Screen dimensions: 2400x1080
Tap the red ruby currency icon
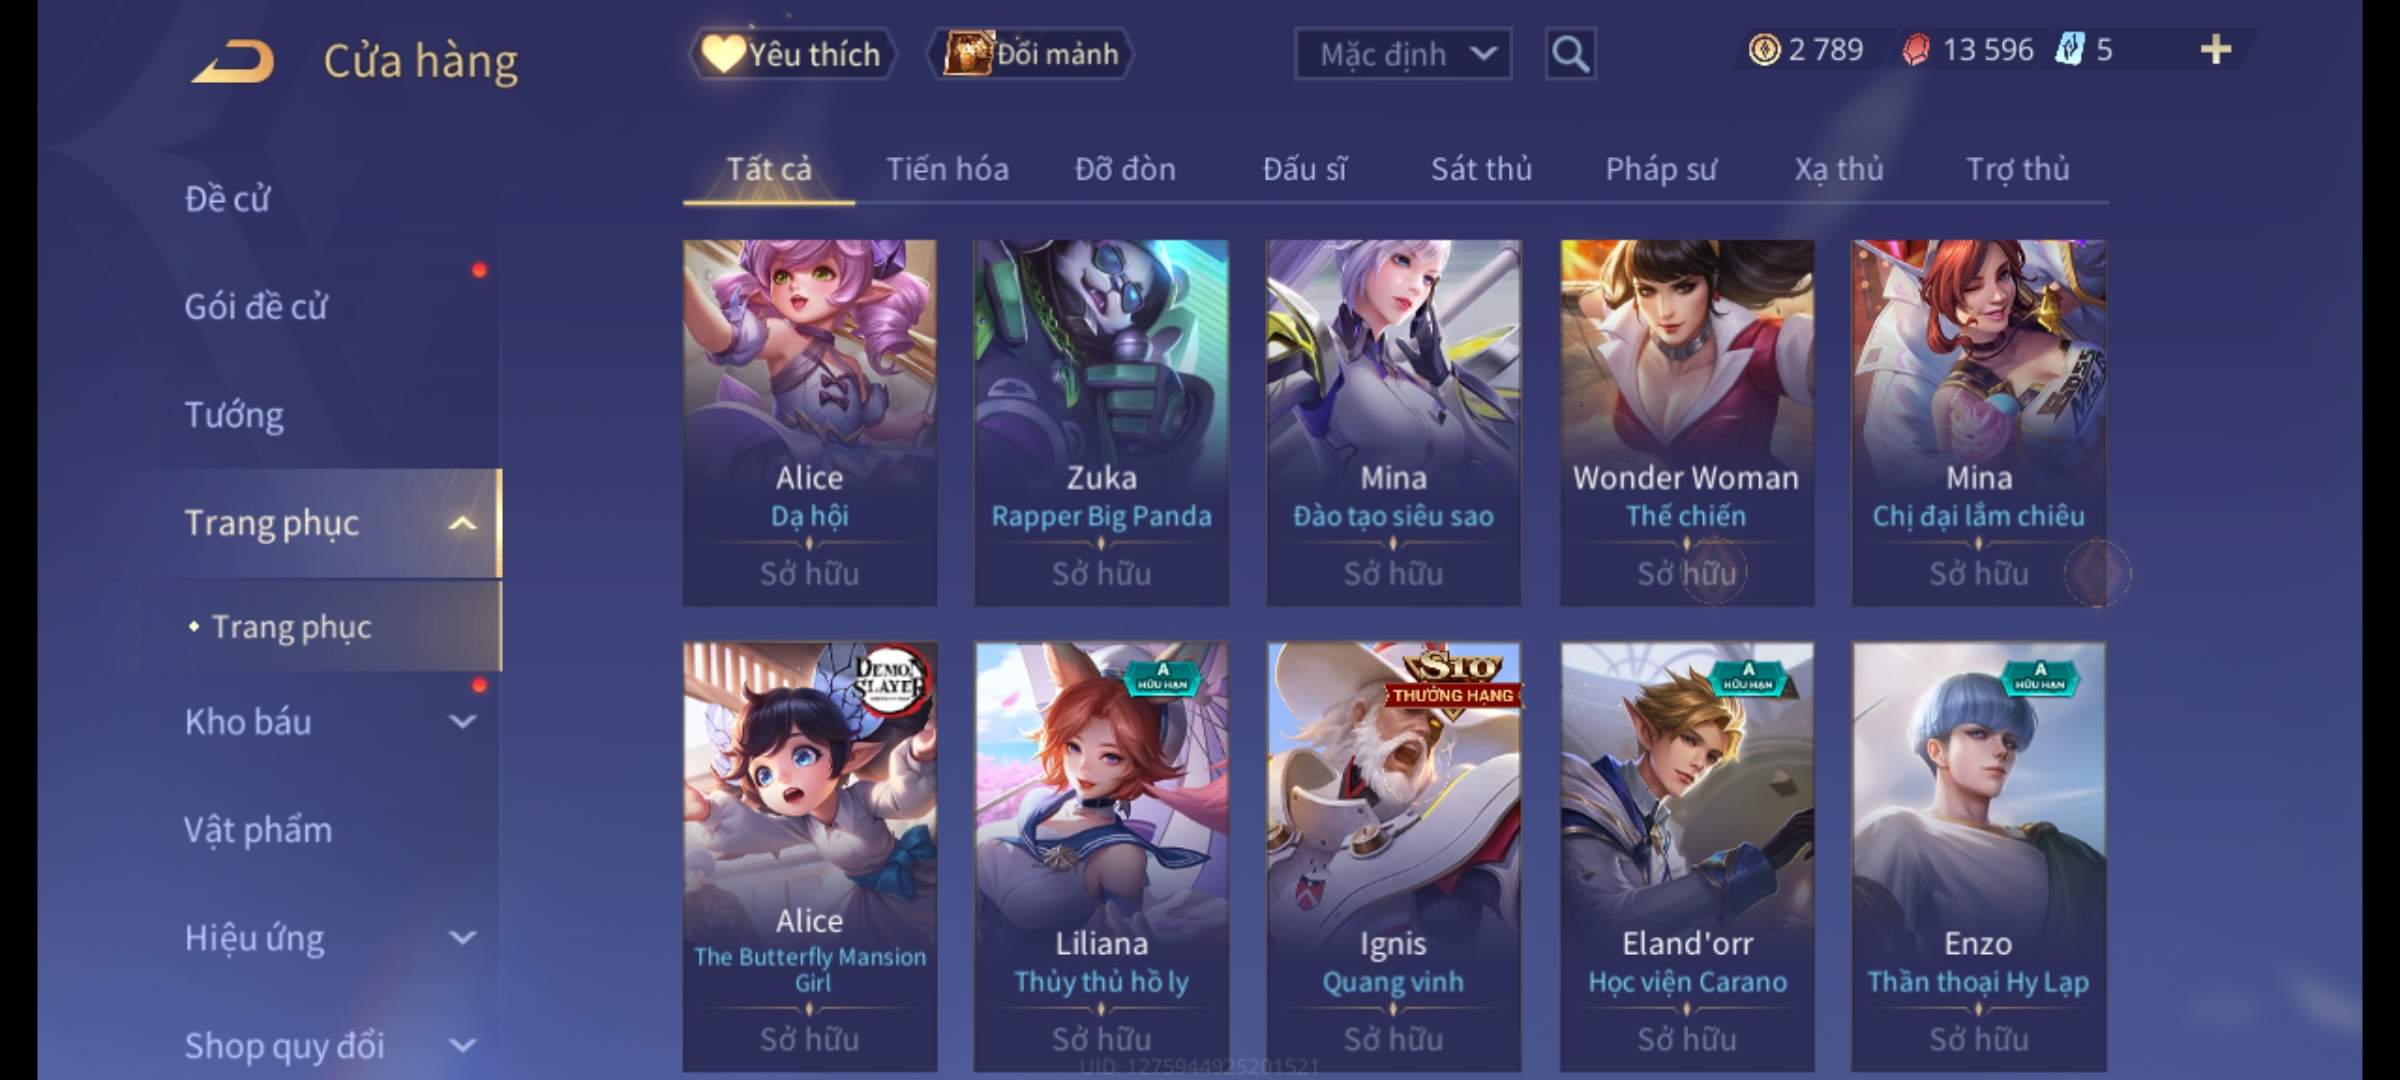pos(1915,49)
